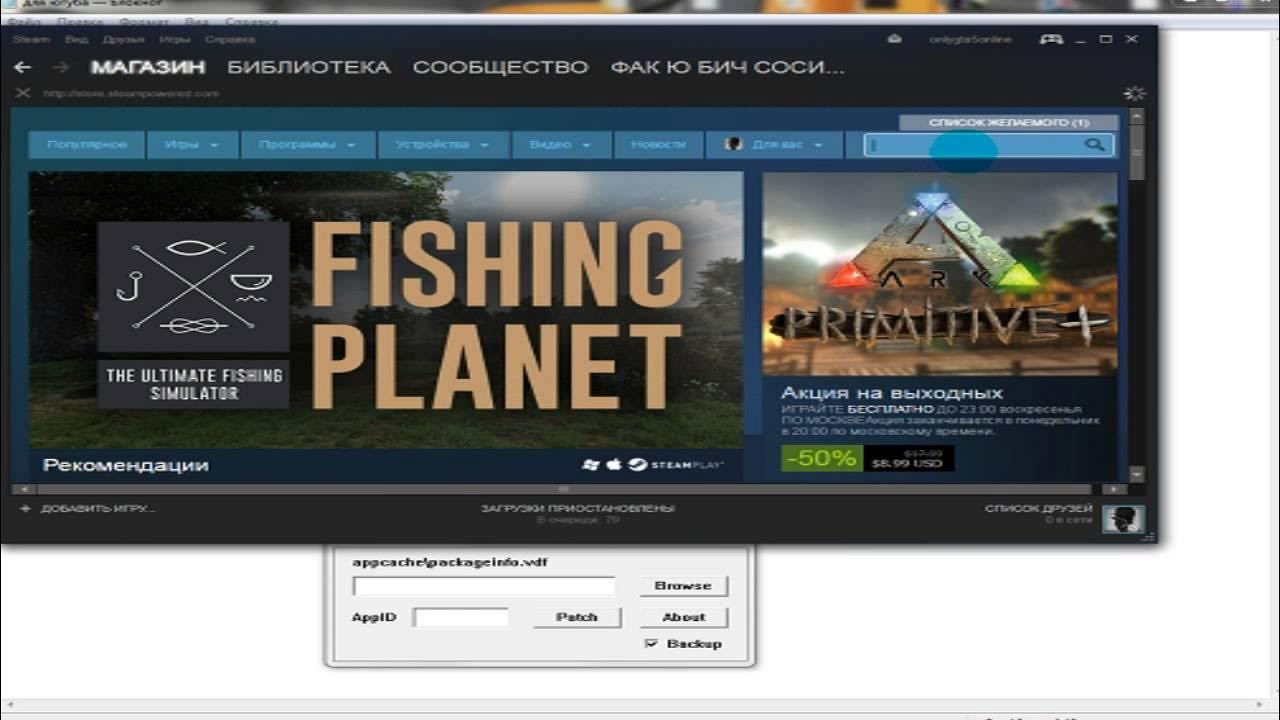Open СПИСОК ДРУЗЕЙ link
The height and width of the screenshot is (720, 1280).
click(1039, 508)
